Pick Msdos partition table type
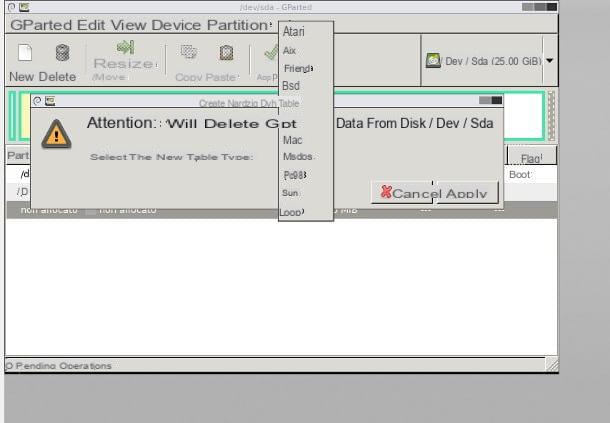This screenshot has width=610, height=423. click(x=306, y=157)
